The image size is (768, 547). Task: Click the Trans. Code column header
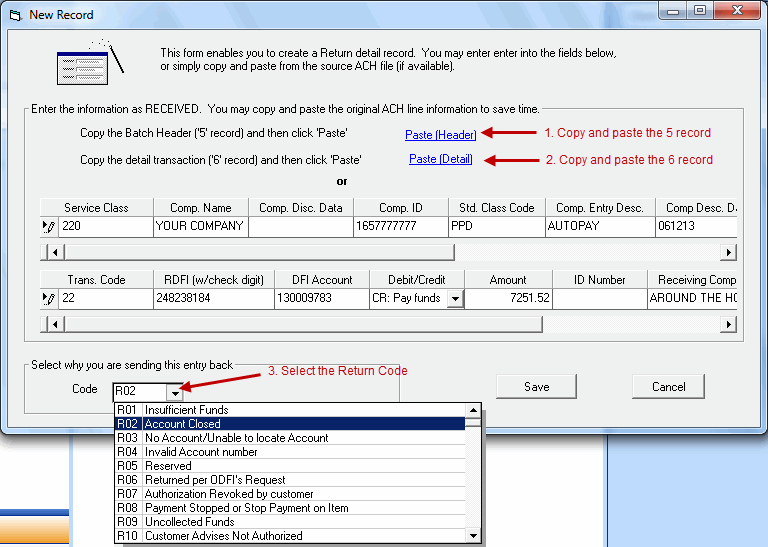click(x=96, y=280)
